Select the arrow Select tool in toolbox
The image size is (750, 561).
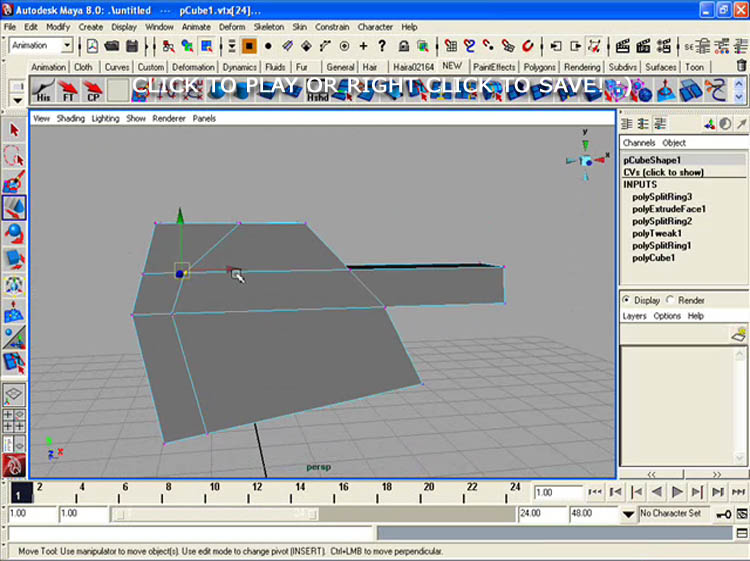click(x=14, y=130)
